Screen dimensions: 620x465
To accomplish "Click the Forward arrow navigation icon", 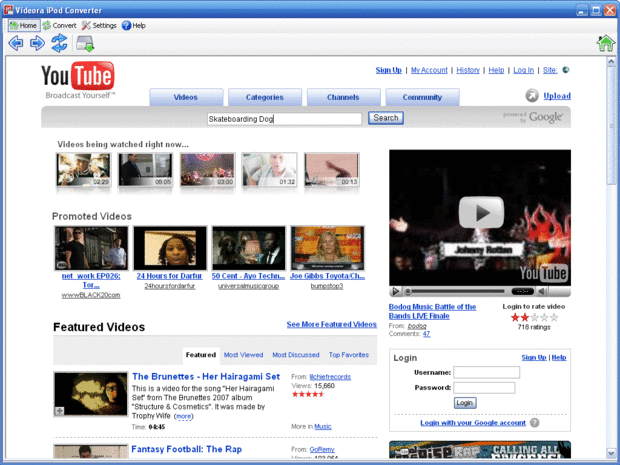I will pos(38,43).
